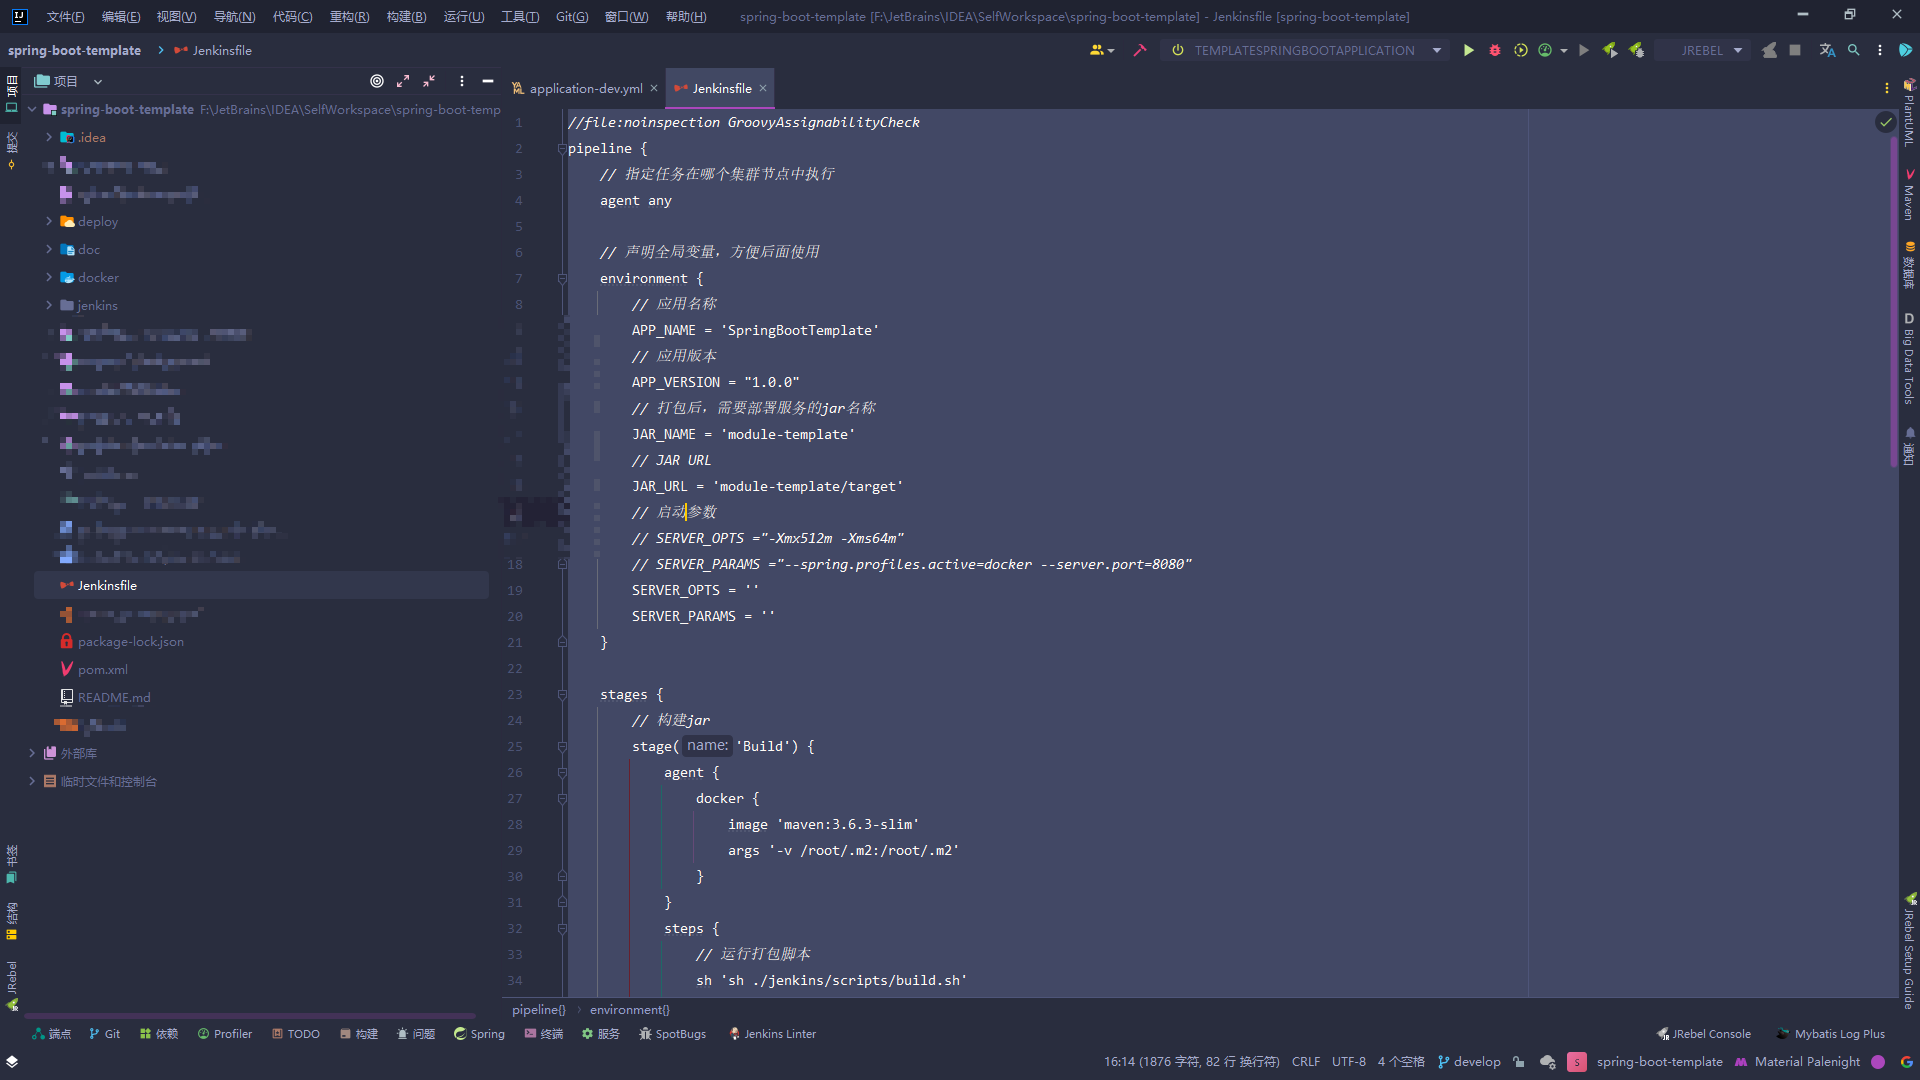Viewport: 1920px width, 1080px height.
Task: Run with JRebel rocket icon
Action: coord(1610,50)
